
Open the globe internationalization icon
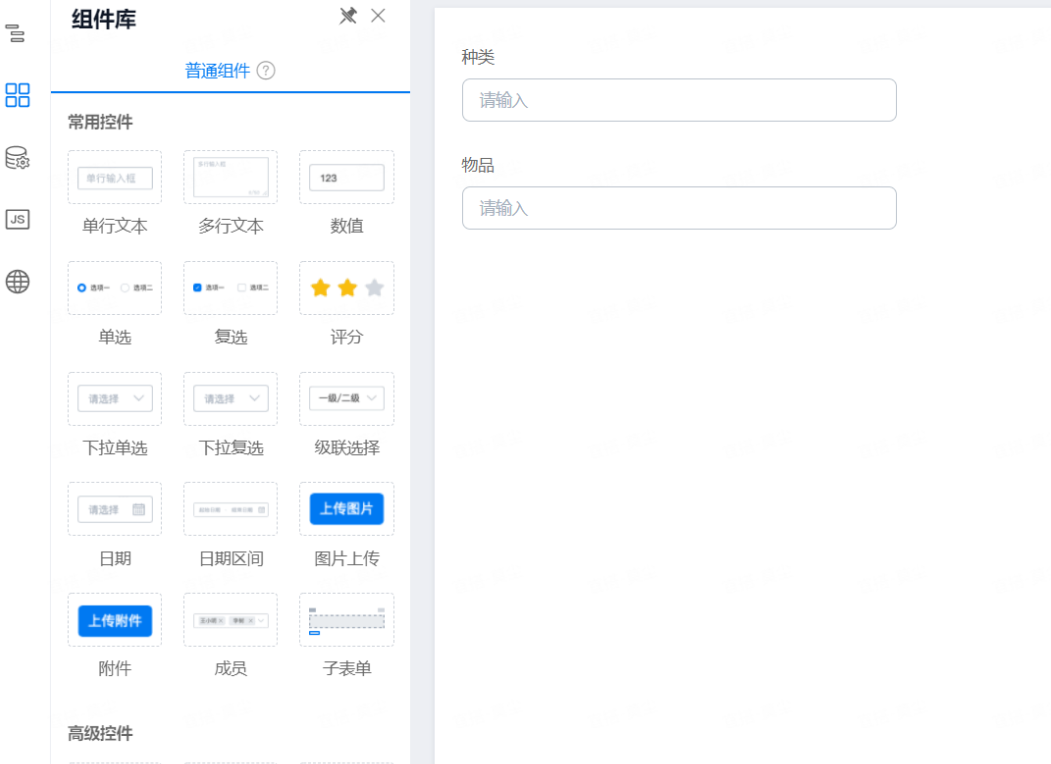click(x=17, y=281)
